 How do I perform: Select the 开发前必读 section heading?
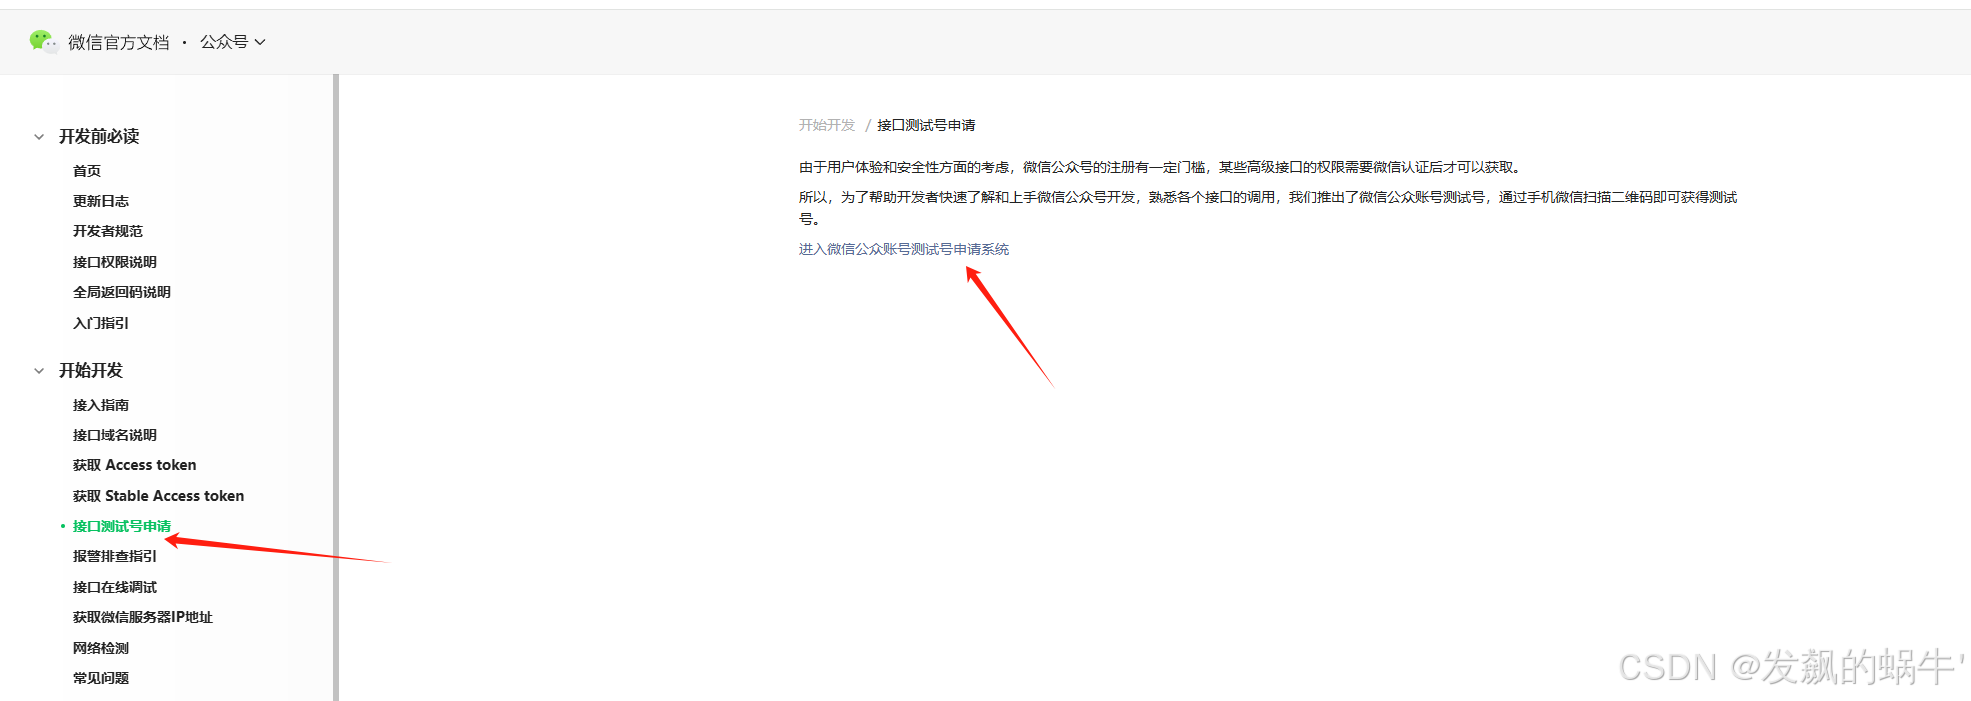[99, 136]
